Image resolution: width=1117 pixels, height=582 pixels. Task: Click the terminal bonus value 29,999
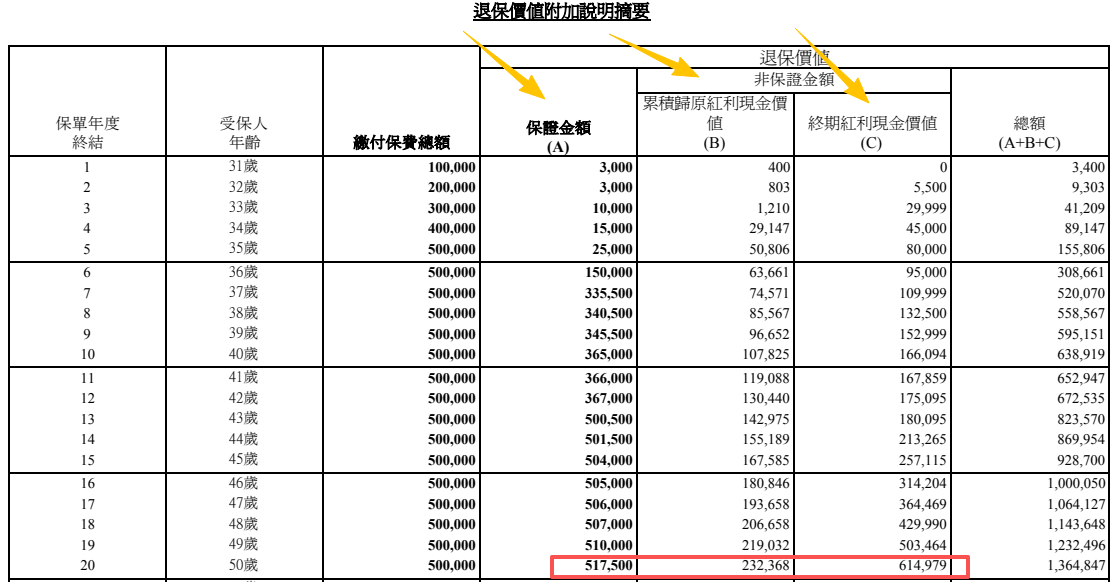(x=927, y=208)
